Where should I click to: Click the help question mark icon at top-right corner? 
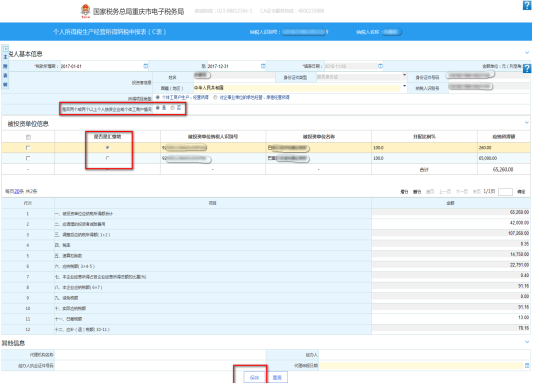pyautogui.click(x=527, y=5)
